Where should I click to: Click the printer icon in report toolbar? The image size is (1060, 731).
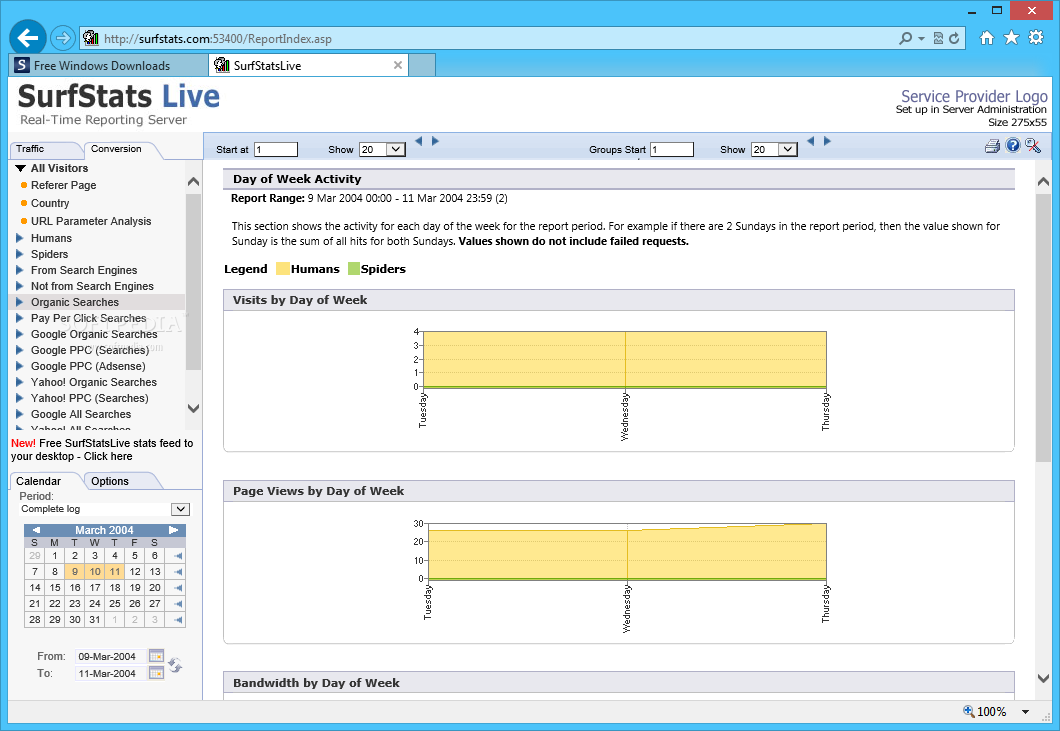[992, 145]
